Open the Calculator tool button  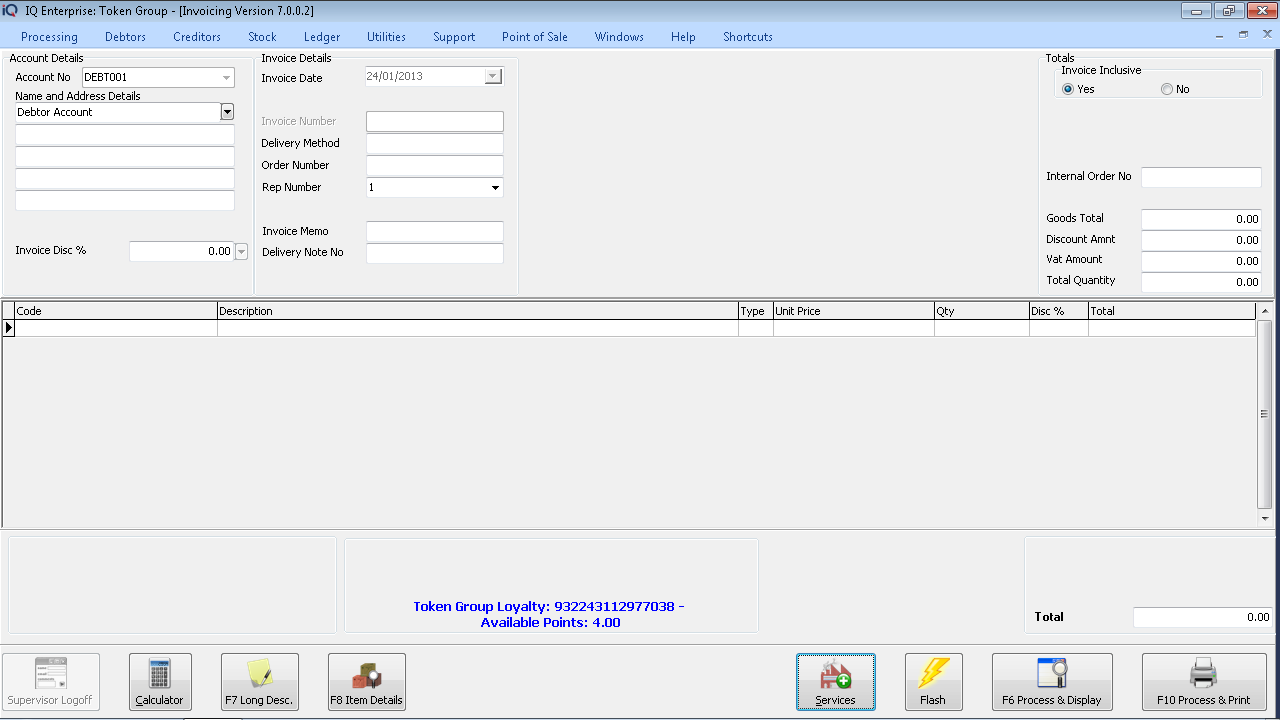[x=159, y=682]
